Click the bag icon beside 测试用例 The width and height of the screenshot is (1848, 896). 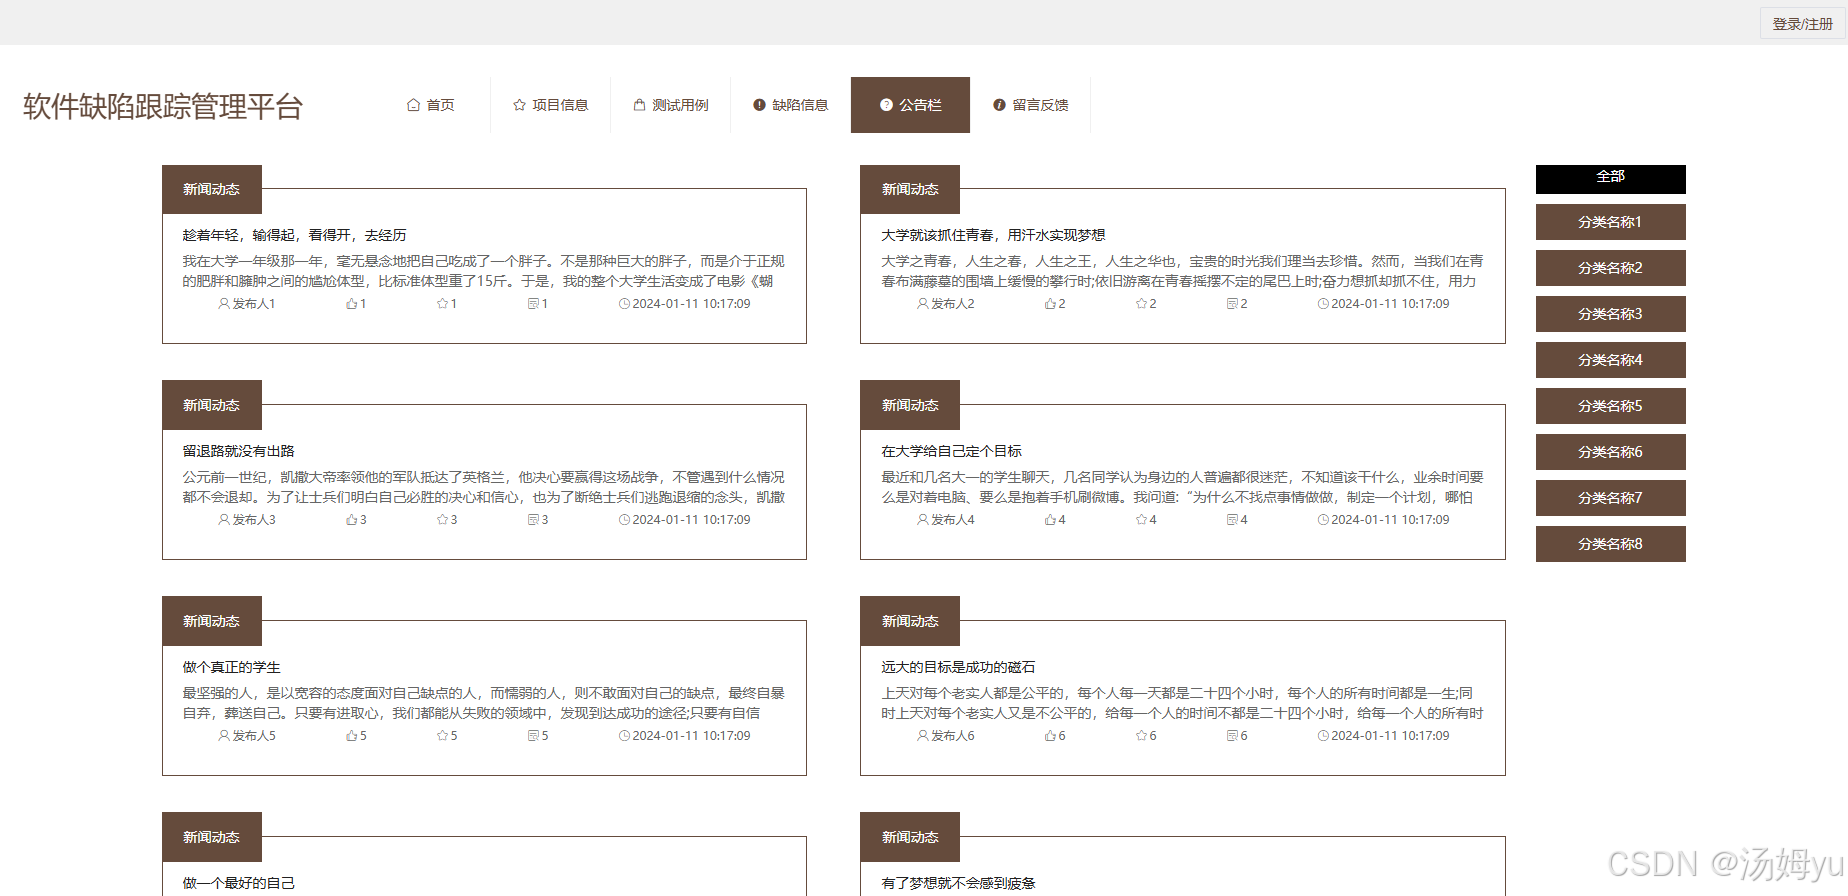(639, 105)
